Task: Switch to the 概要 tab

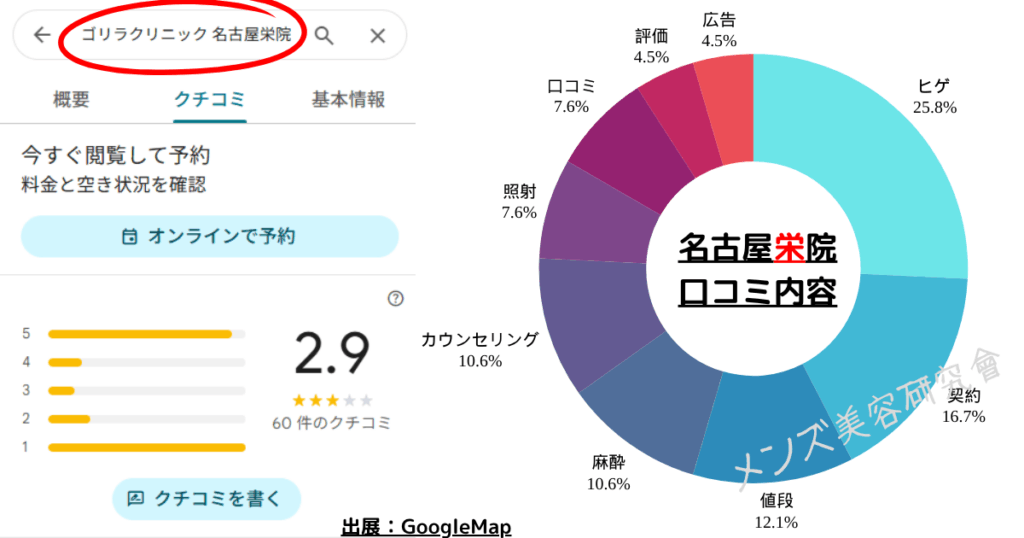Action: pos(71,100)
